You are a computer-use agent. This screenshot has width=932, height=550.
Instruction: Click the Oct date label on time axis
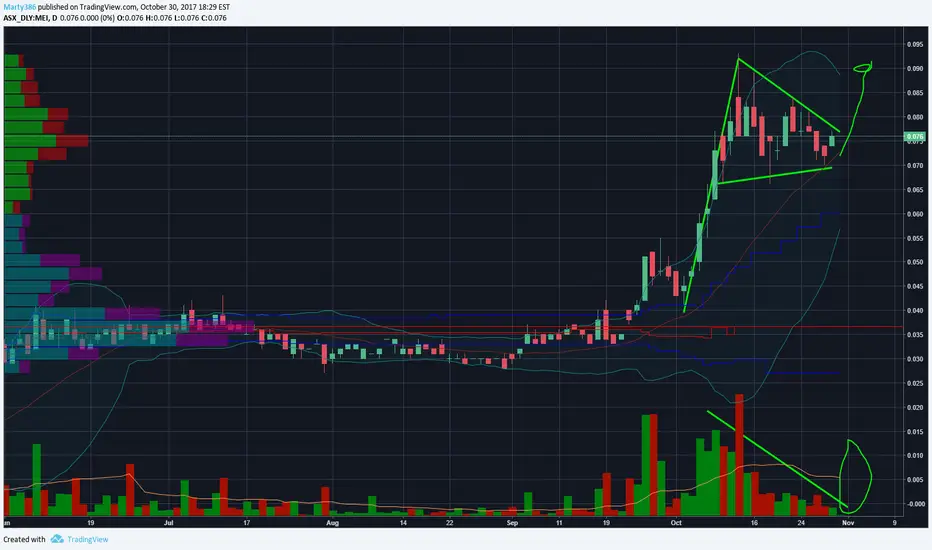(x=676, y=523)
